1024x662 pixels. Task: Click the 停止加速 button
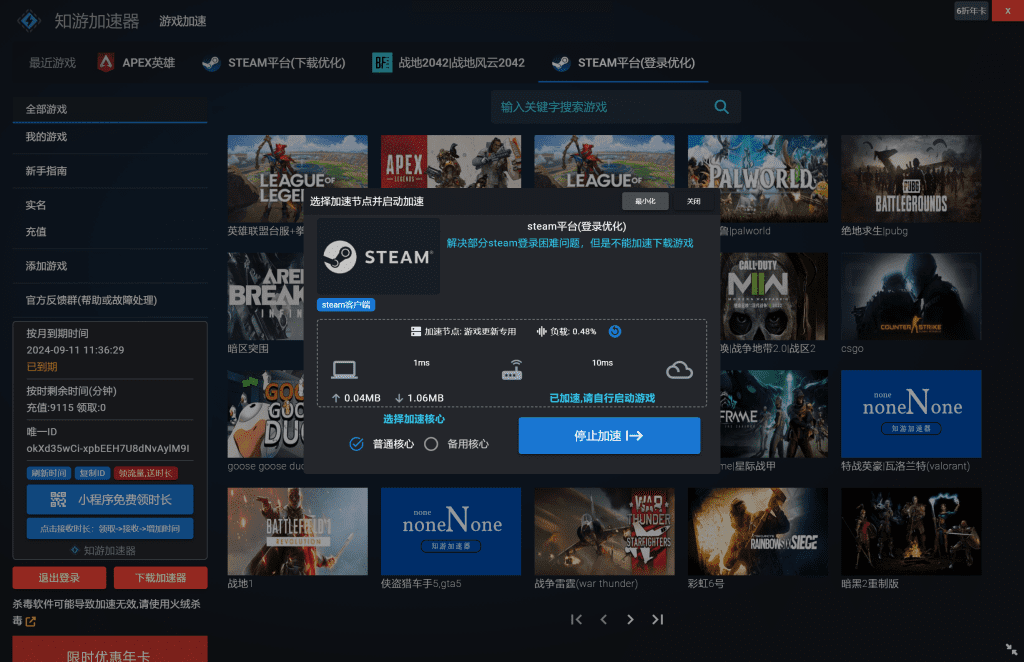tap(609, 435)
